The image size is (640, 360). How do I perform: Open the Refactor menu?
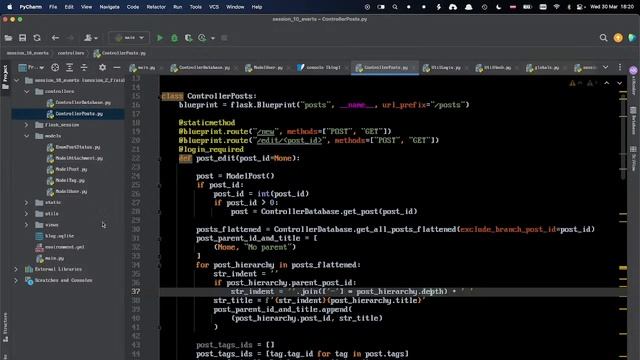[x=156, y=7]
